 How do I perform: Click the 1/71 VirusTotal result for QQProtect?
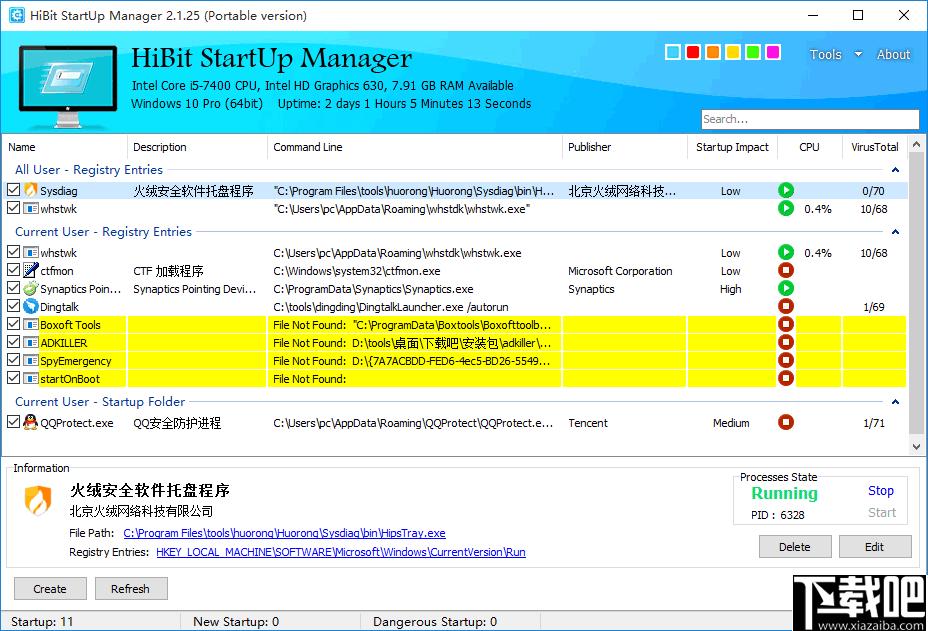[874, 423]
